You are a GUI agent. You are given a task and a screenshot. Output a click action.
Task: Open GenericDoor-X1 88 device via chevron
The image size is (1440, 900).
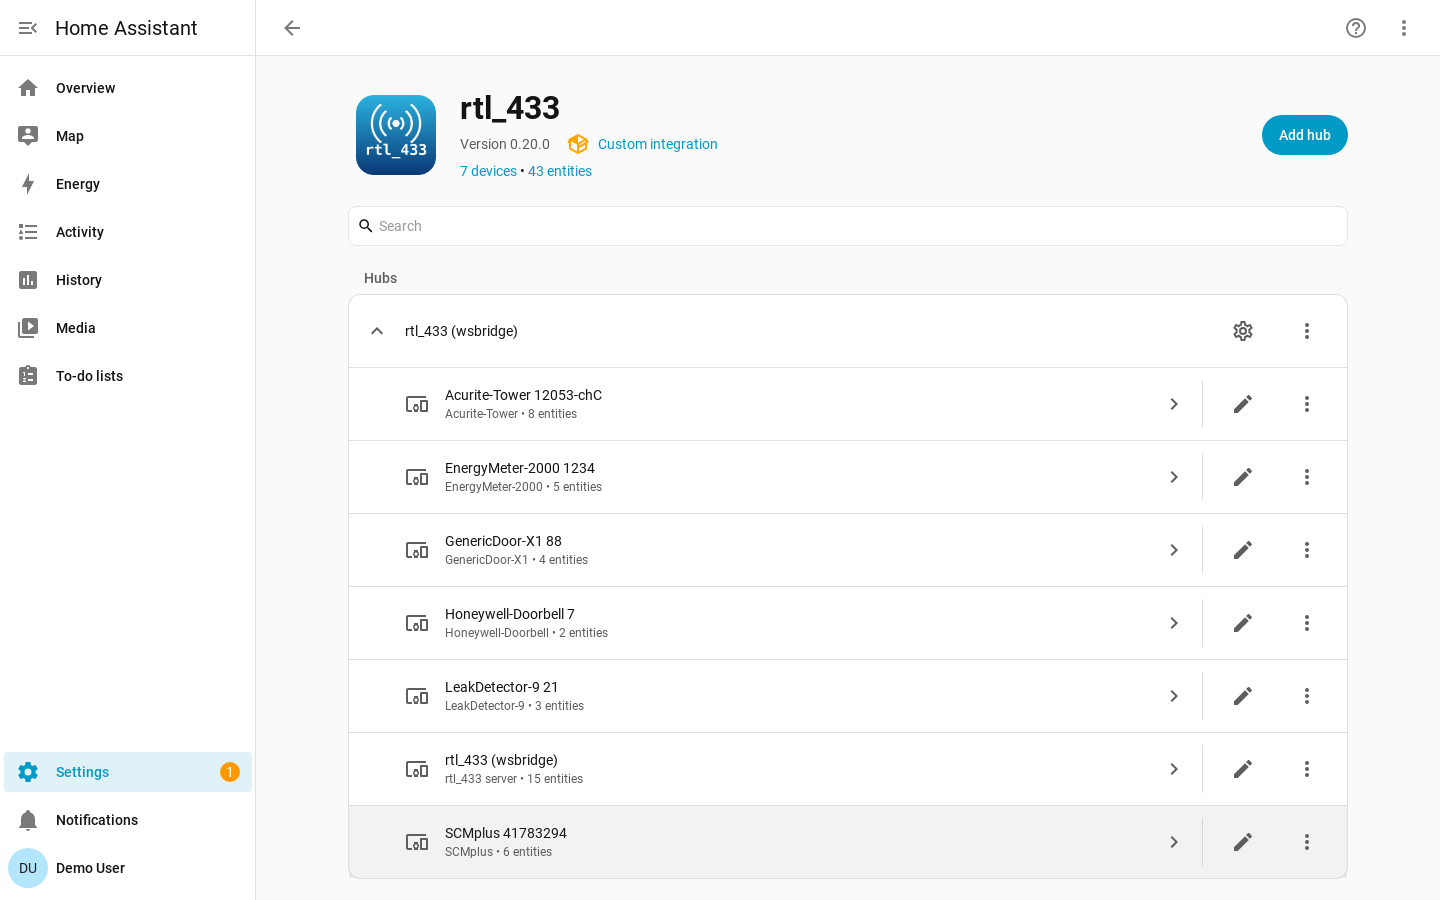1174,550
